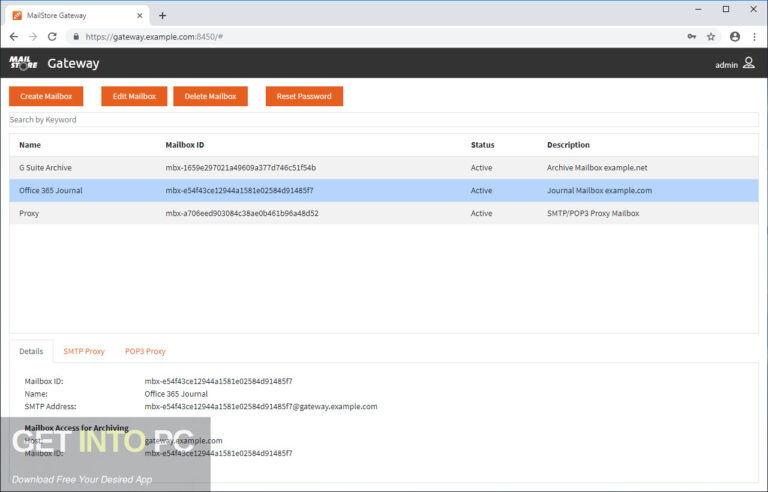Click mailbox ID mbx-1659e297021a49609a377d746c51f54b
Screen dimensions: 768x492
point(240,168)
